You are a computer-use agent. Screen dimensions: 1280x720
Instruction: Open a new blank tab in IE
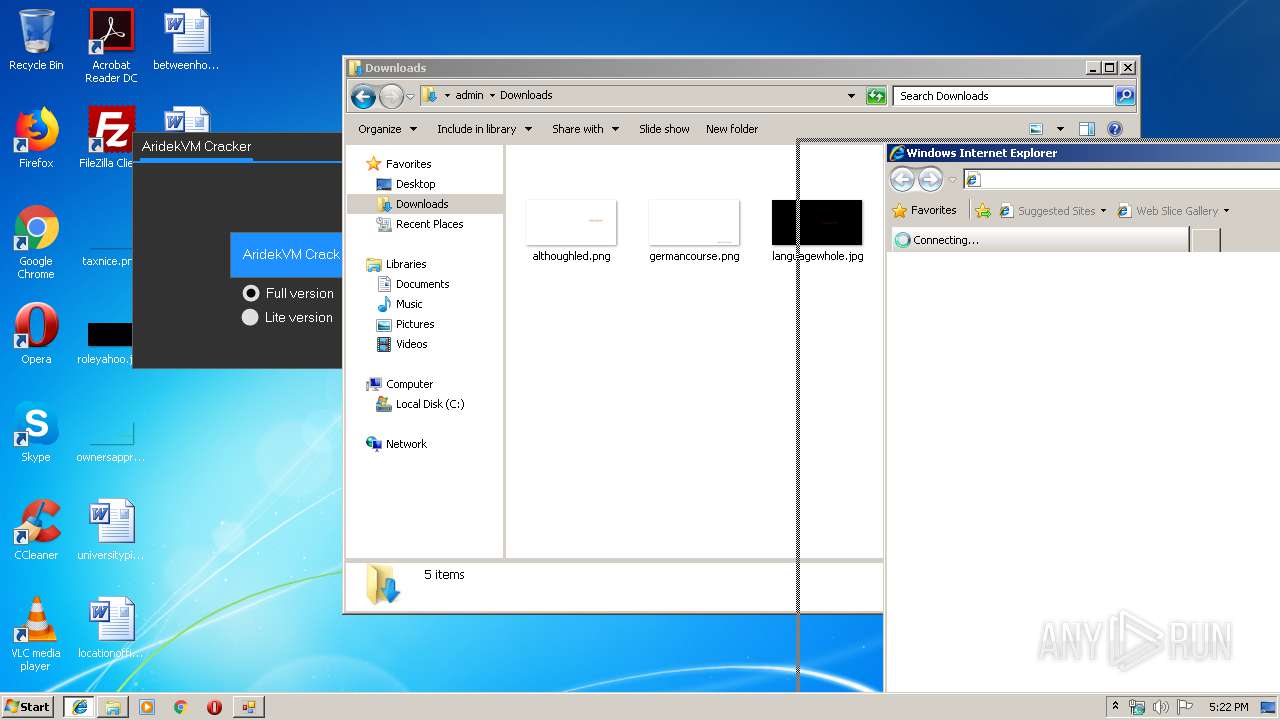coord(1206,240)
